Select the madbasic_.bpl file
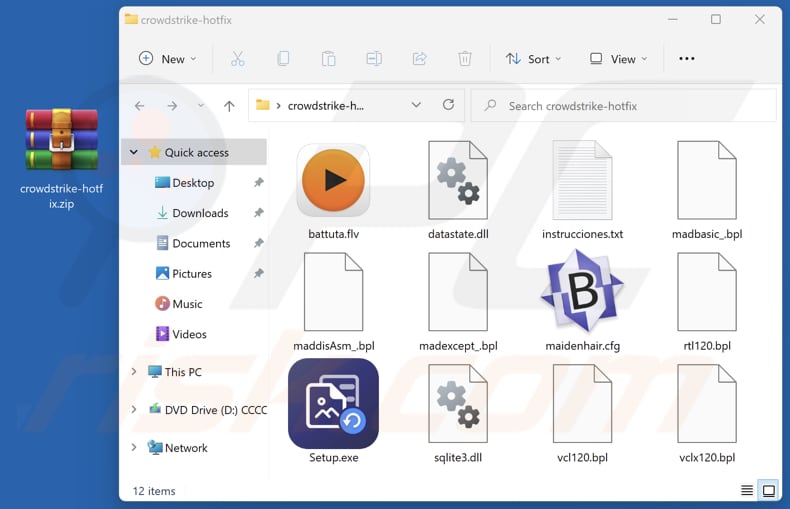 coord(707,191)
